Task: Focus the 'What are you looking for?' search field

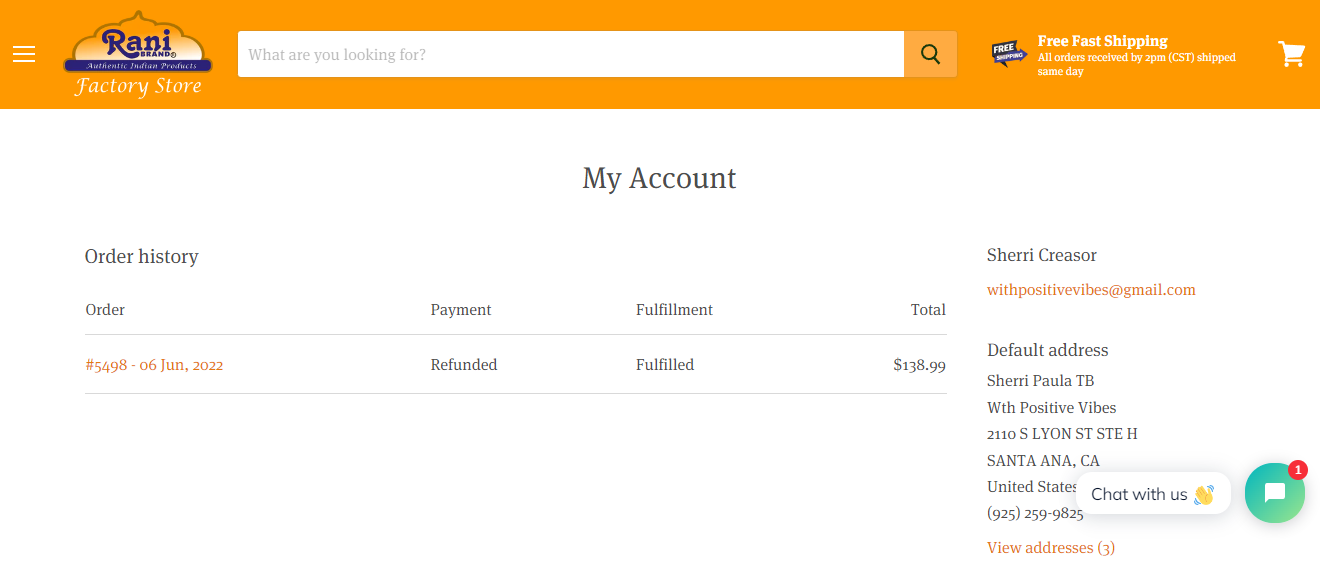Action: pyautogui.click(x=571, y=54)
